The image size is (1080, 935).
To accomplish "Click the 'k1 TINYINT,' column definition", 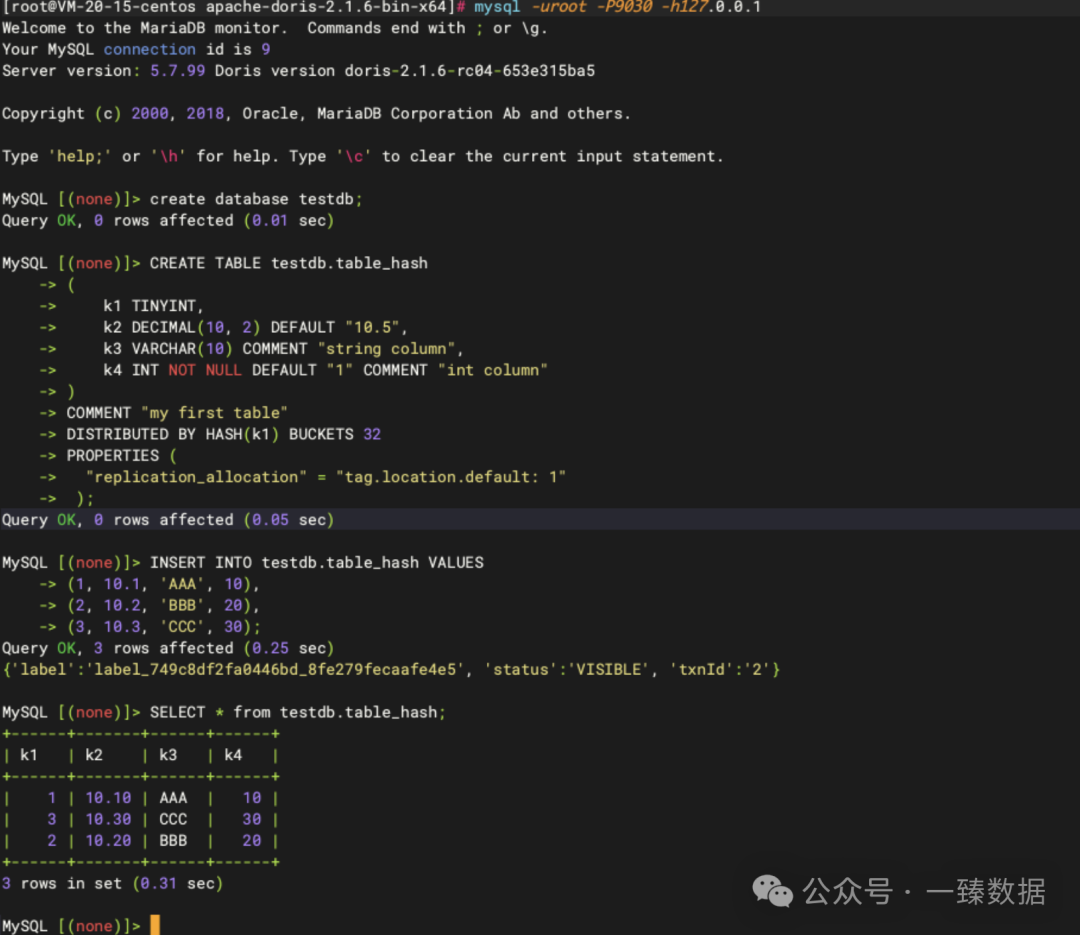I will [x=154, y=306].
